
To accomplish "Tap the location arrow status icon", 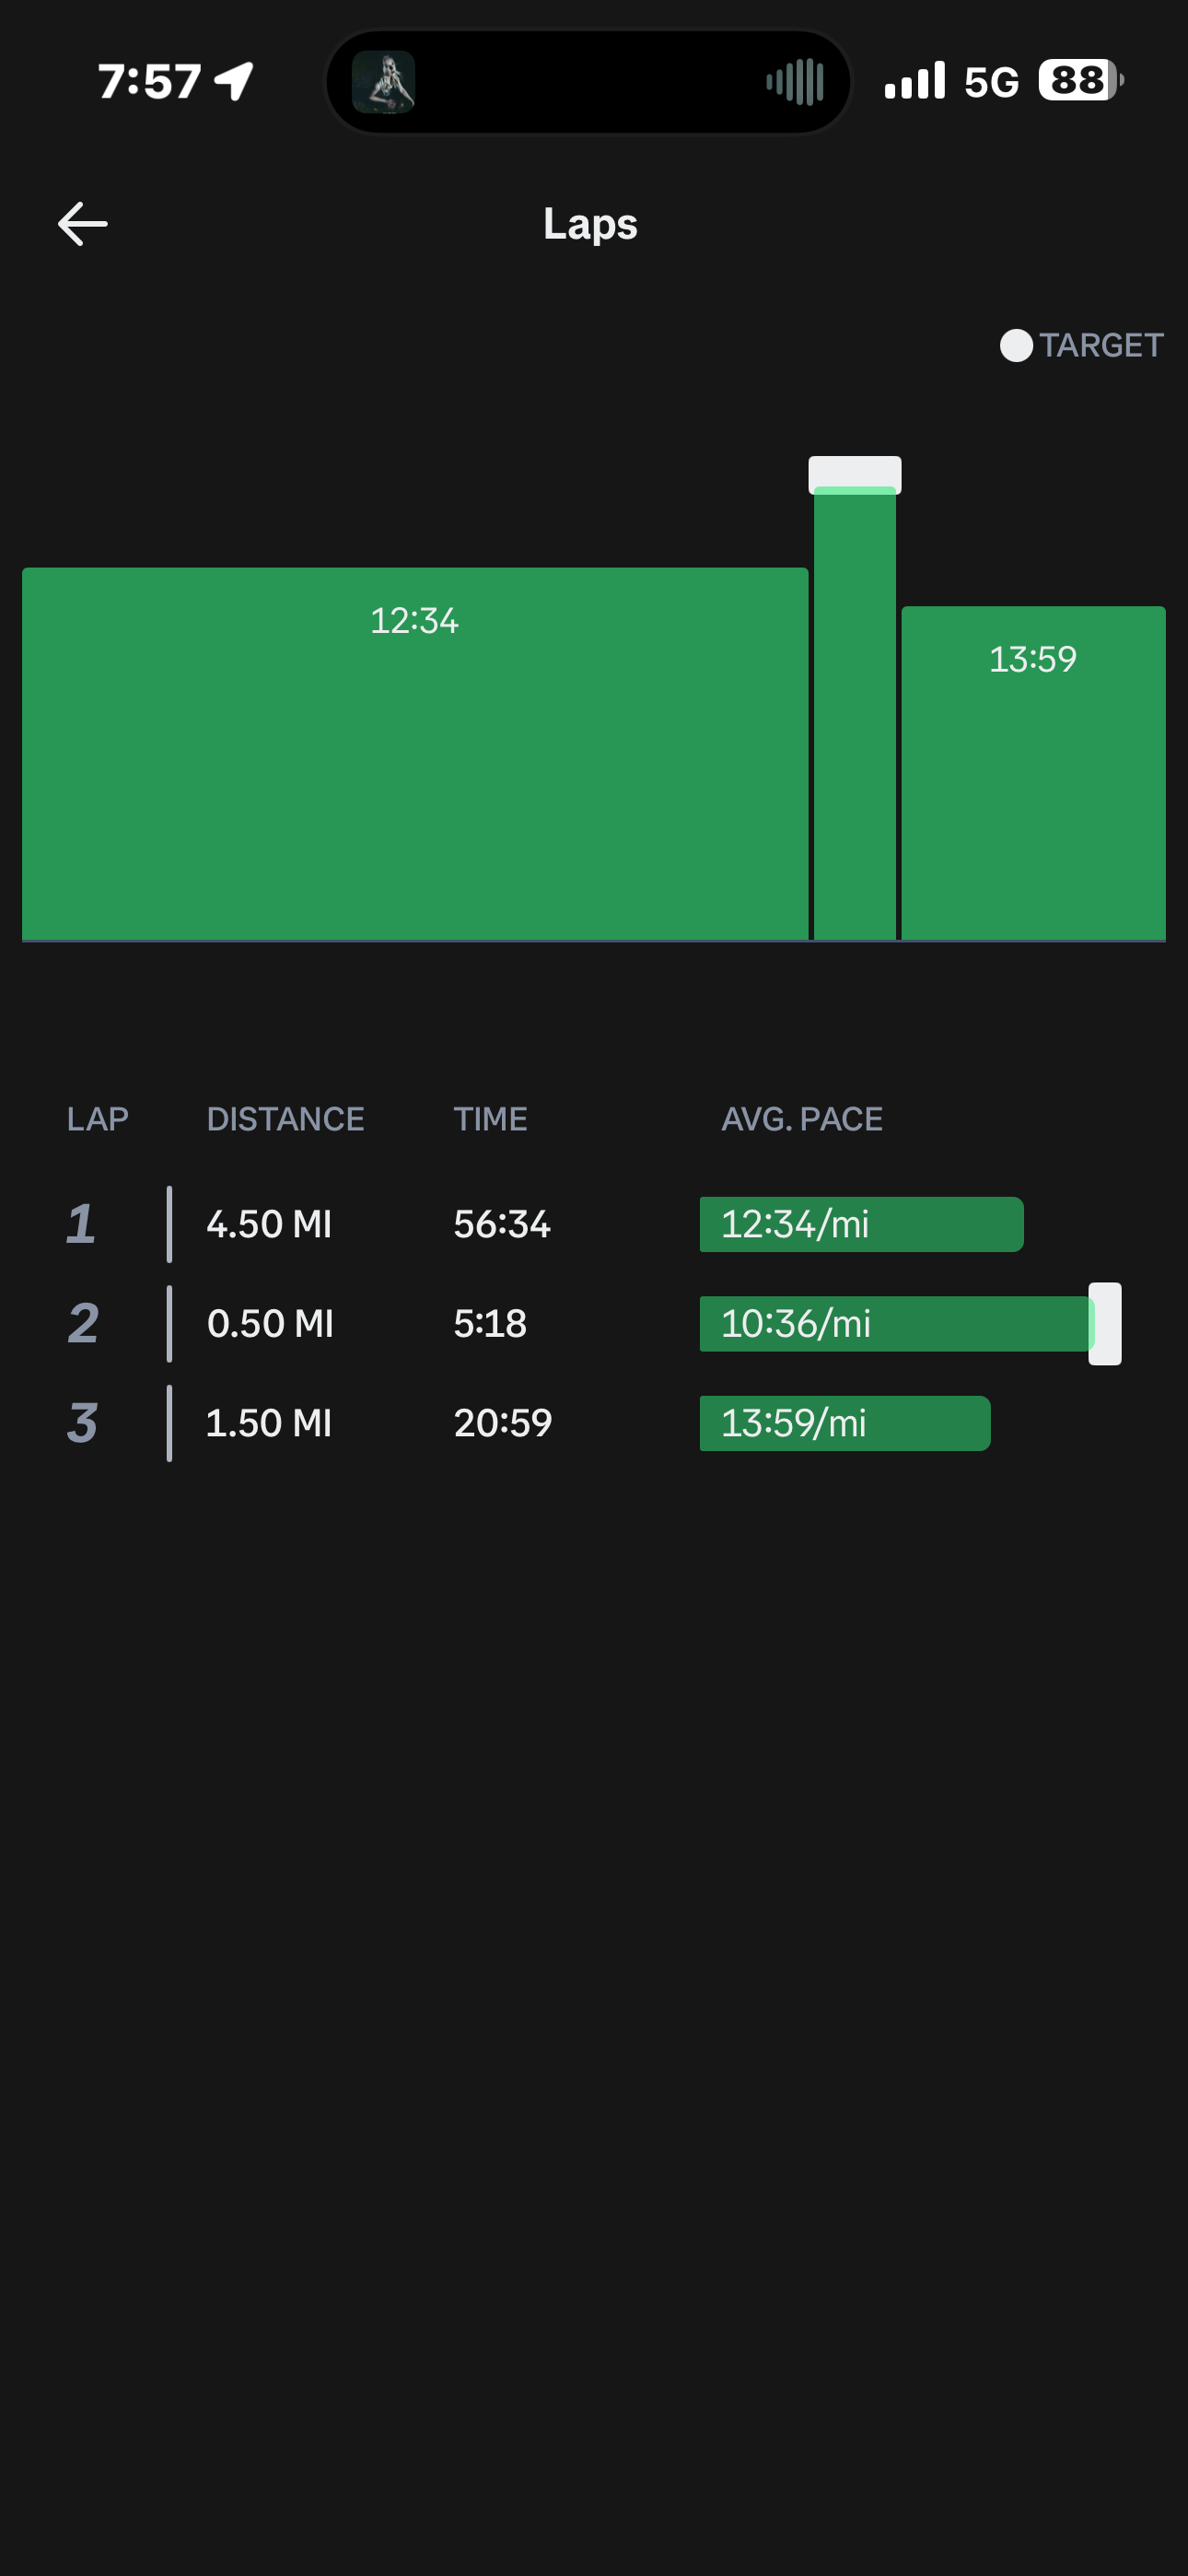I will [x=235, y=81].
